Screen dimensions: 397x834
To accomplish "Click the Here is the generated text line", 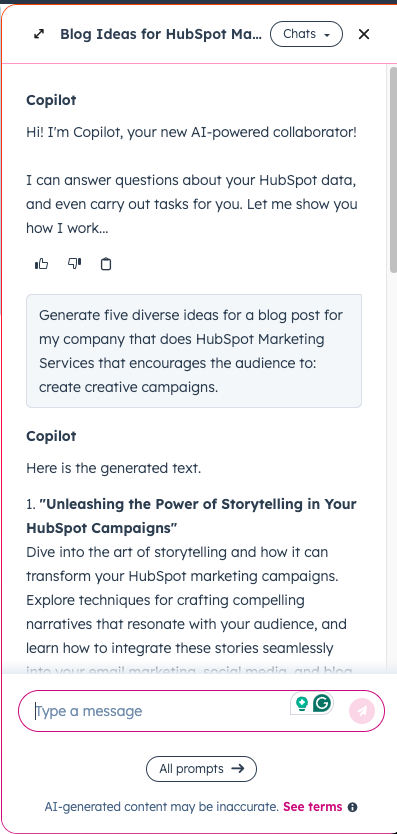I will point(113,469).
